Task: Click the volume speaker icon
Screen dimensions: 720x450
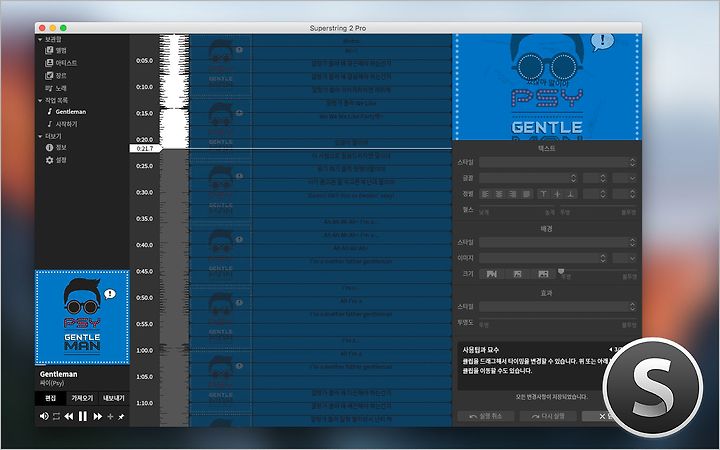Action: [44, 416]
